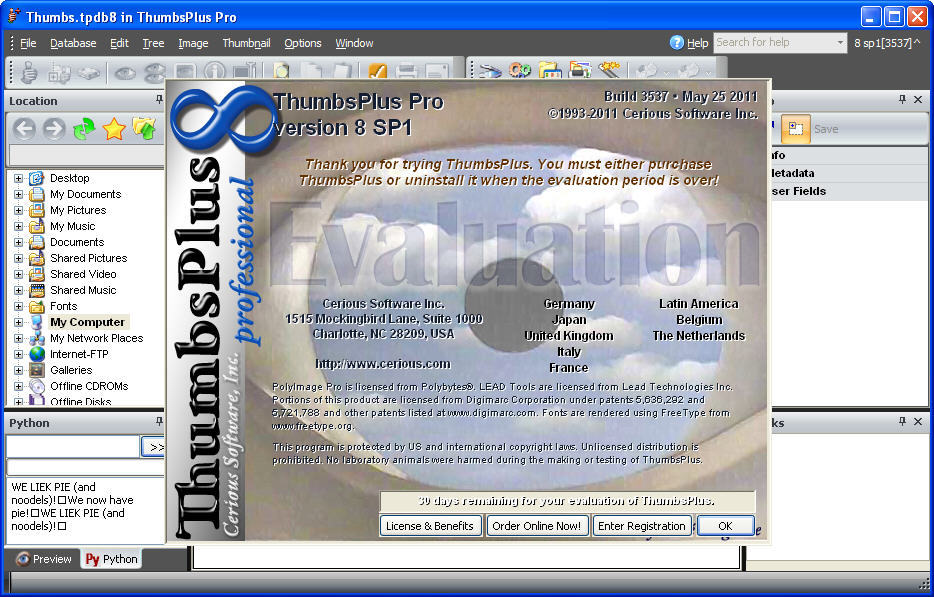Open favorites via the yellow star icon
The height and width of the screenshot is (597, 934).
pos(114,128)
